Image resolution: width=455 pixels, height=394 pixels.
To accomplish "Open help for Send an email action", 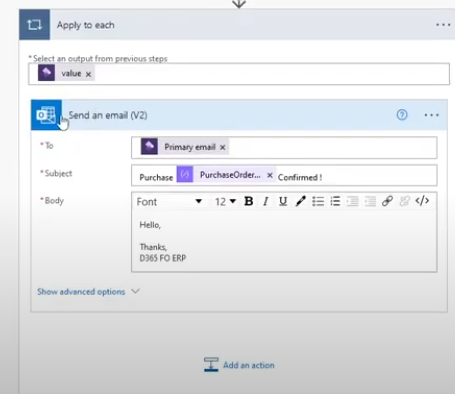I will pos(402,115).
